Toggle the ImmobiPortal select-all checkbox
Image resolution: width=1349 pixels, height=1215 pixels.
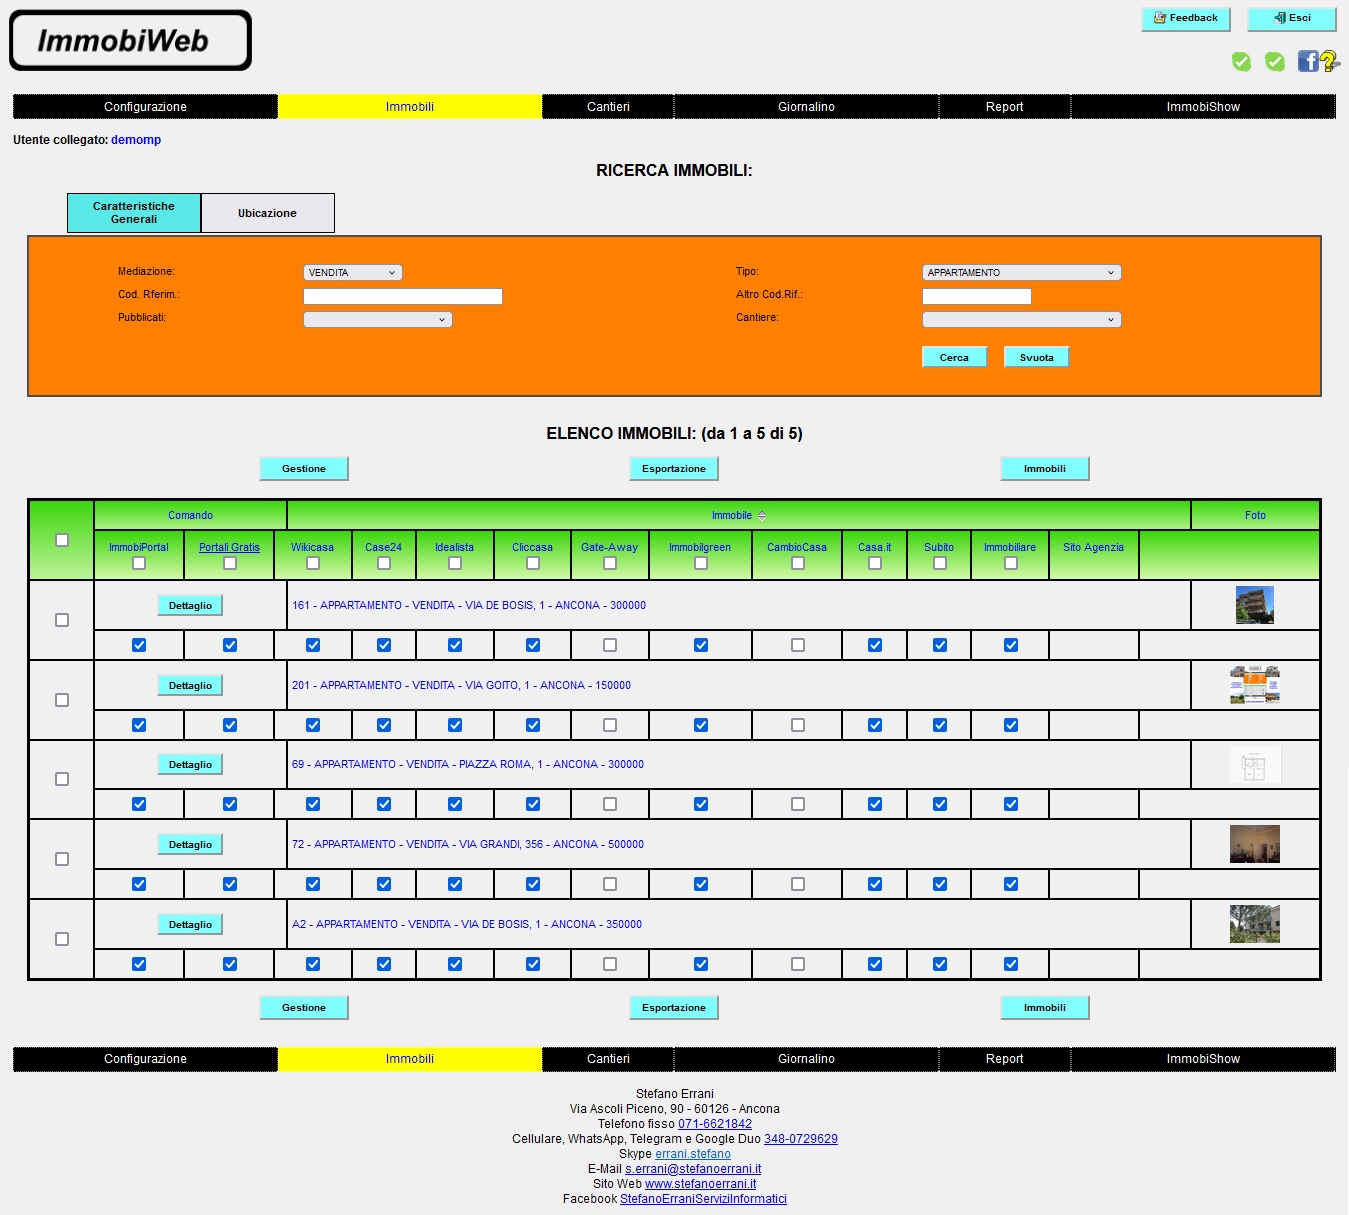click(x=138, y=564)
